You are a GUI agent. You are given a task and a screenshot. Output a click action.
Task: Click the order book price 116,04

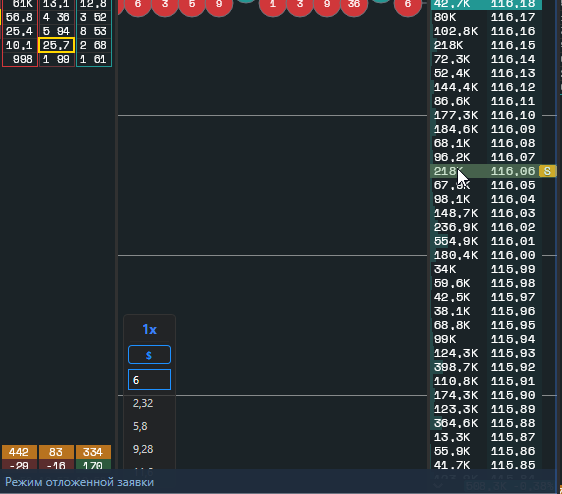[x=513, y=199]
